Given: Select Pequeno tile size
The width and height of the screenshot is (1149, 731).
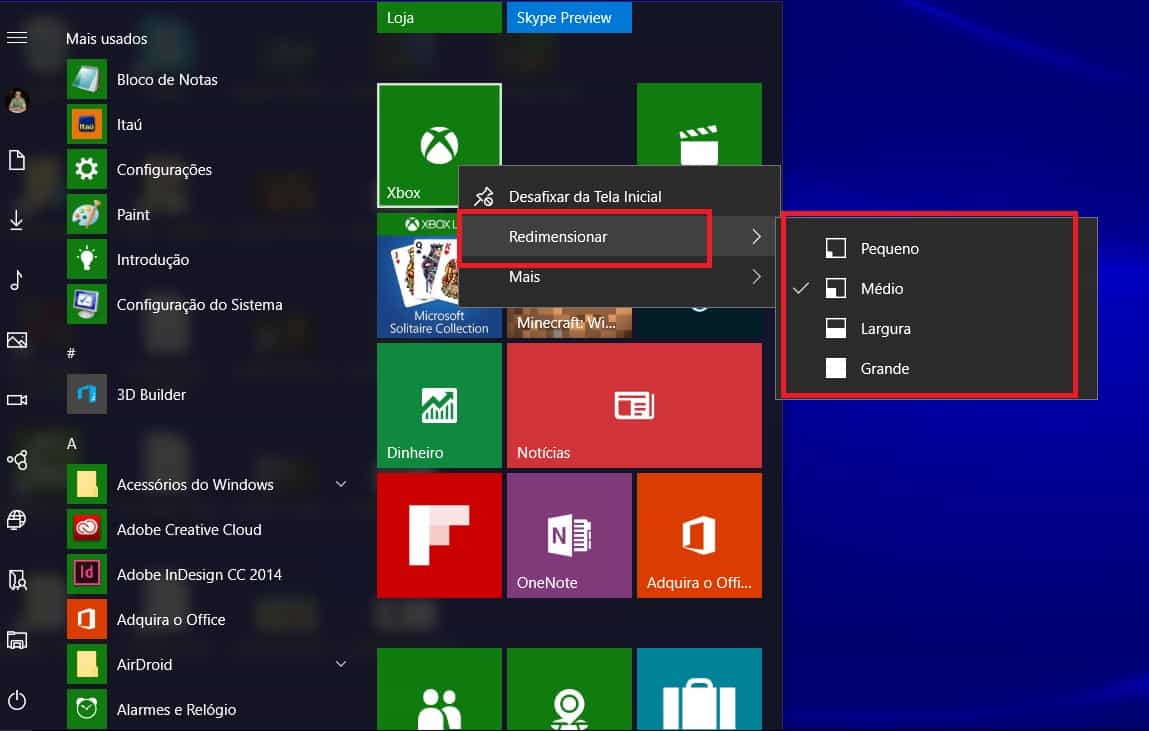Looking at the screenshot, I should coord(936,248).
